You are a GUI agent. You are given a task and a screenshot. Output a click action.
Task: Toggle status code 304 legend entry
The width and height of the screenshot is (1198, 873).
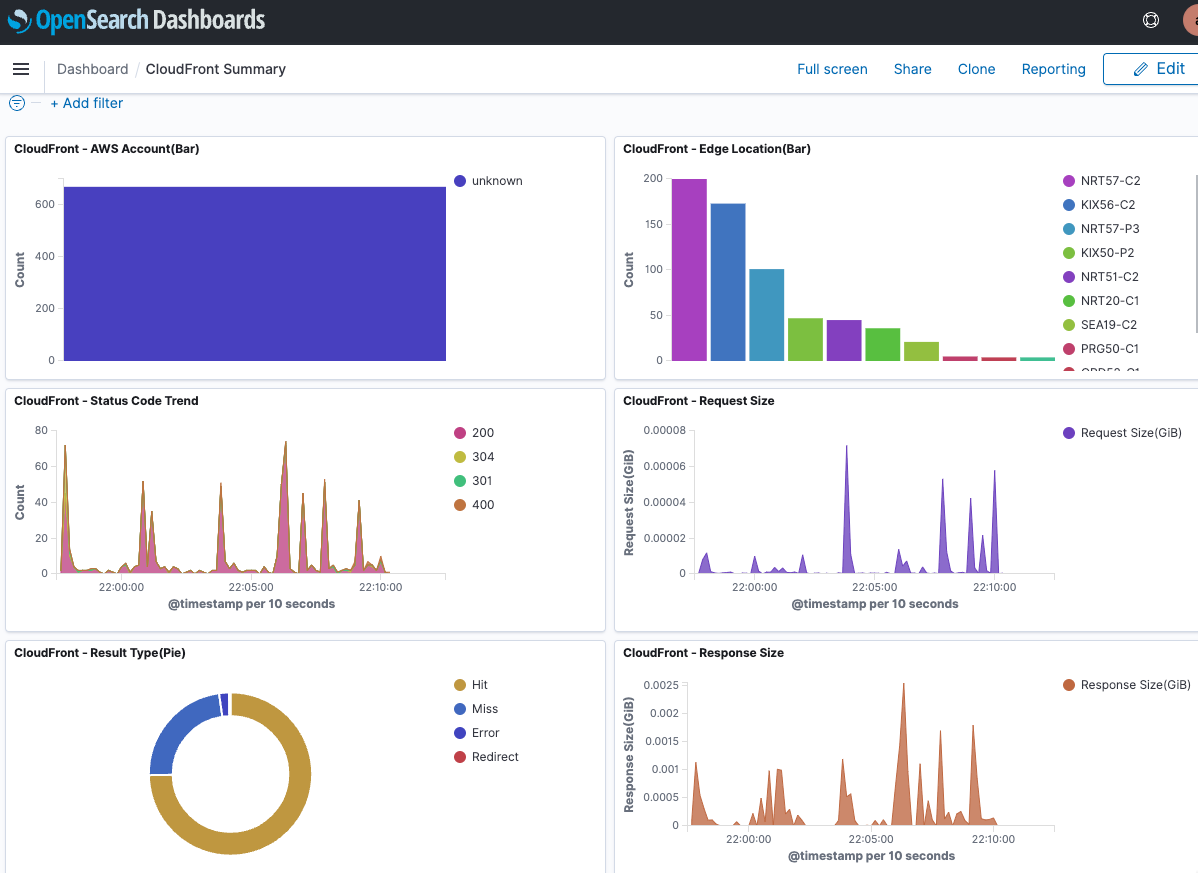point(474,457)
